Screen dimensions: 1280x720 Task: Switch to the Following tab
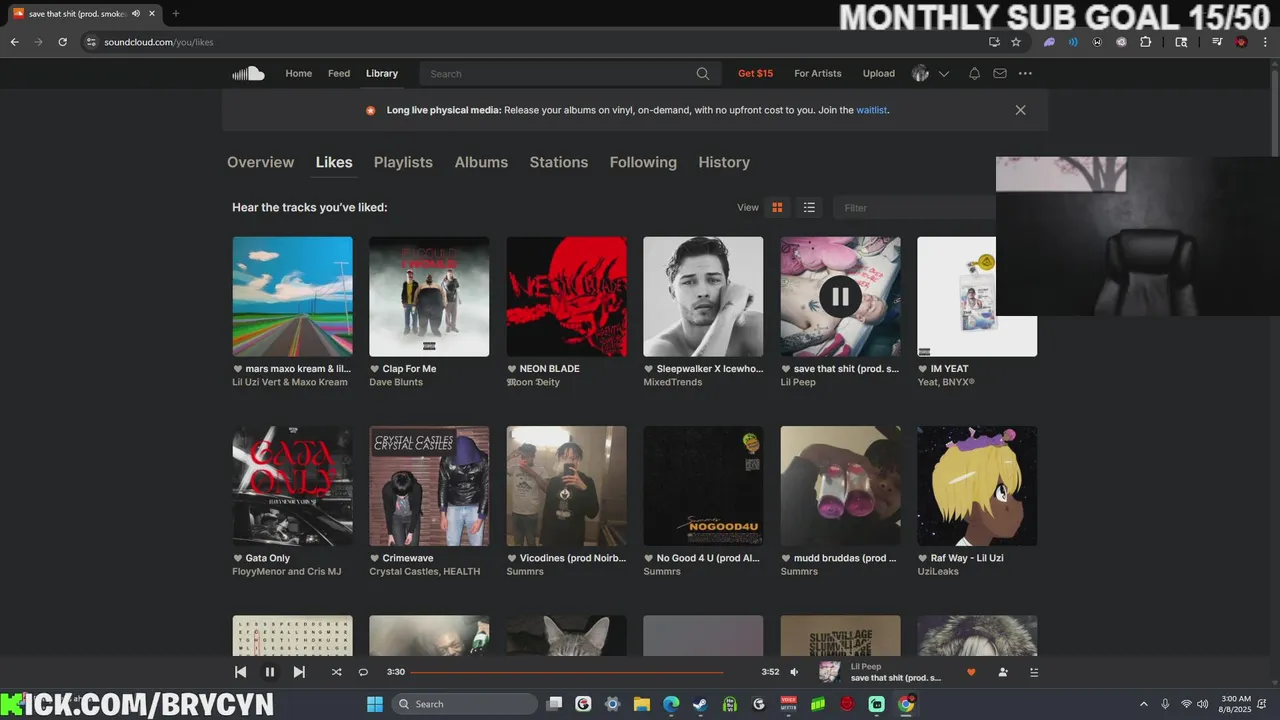coord(643,162)
